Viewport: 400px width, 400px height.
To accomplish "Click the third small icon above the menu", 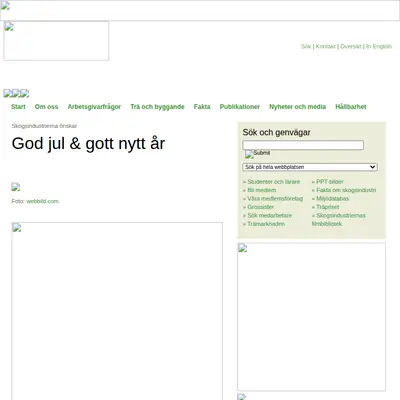I will click(x=25, y=93).
